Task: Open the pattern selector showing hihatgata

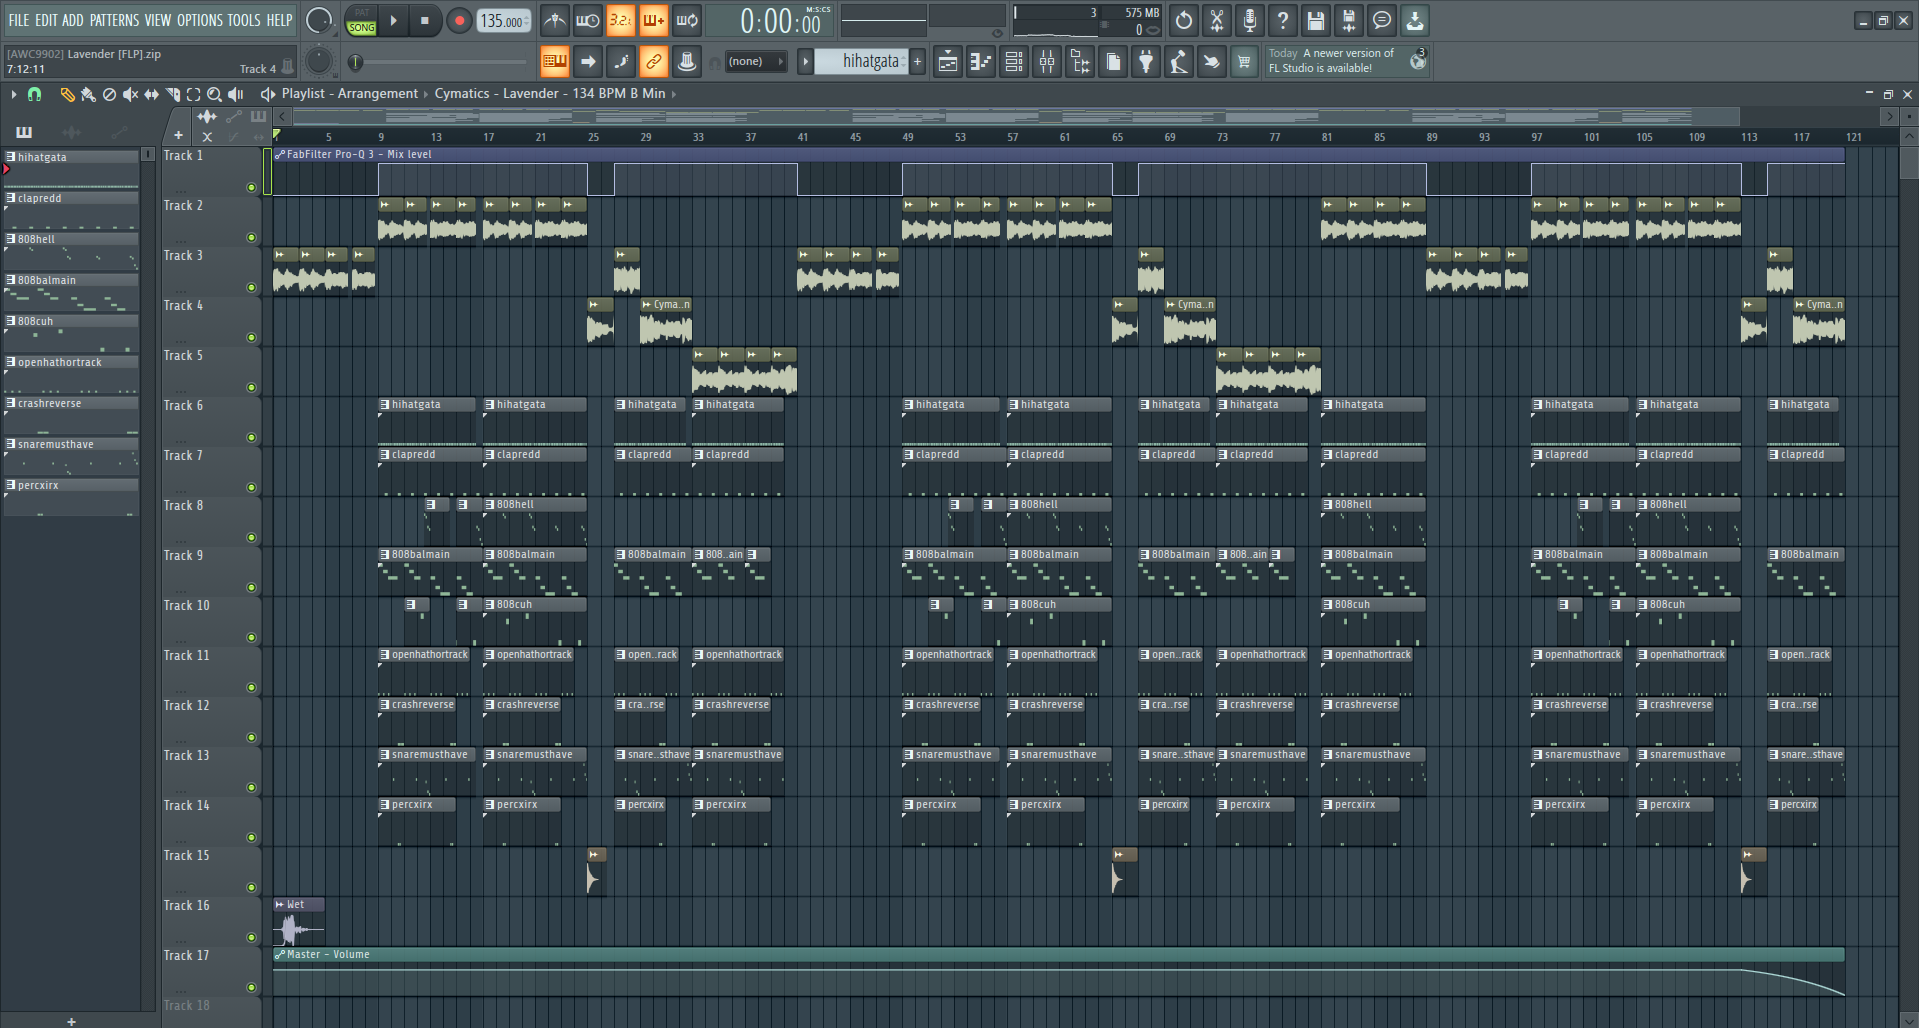Action: pyautogui.click(x=861, y=62)
